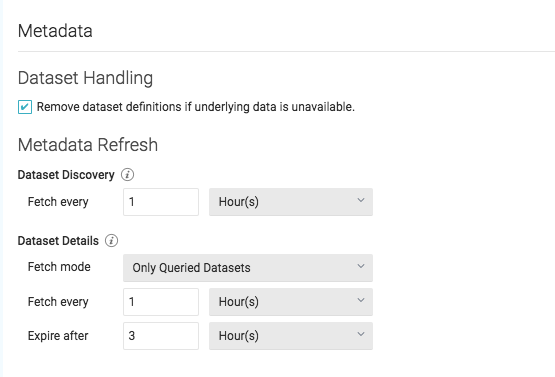The image size is (555, 377).
Task: Focus Dataset Discovery Fetch every number field
Action: tap(161, 202)
